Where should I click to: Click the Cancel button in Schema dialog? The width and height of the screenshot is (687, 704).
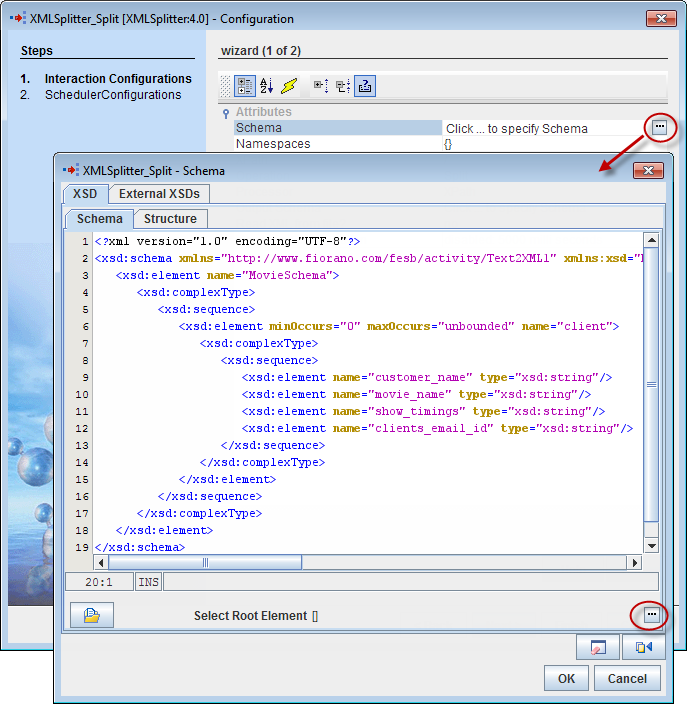coord(627,678)
